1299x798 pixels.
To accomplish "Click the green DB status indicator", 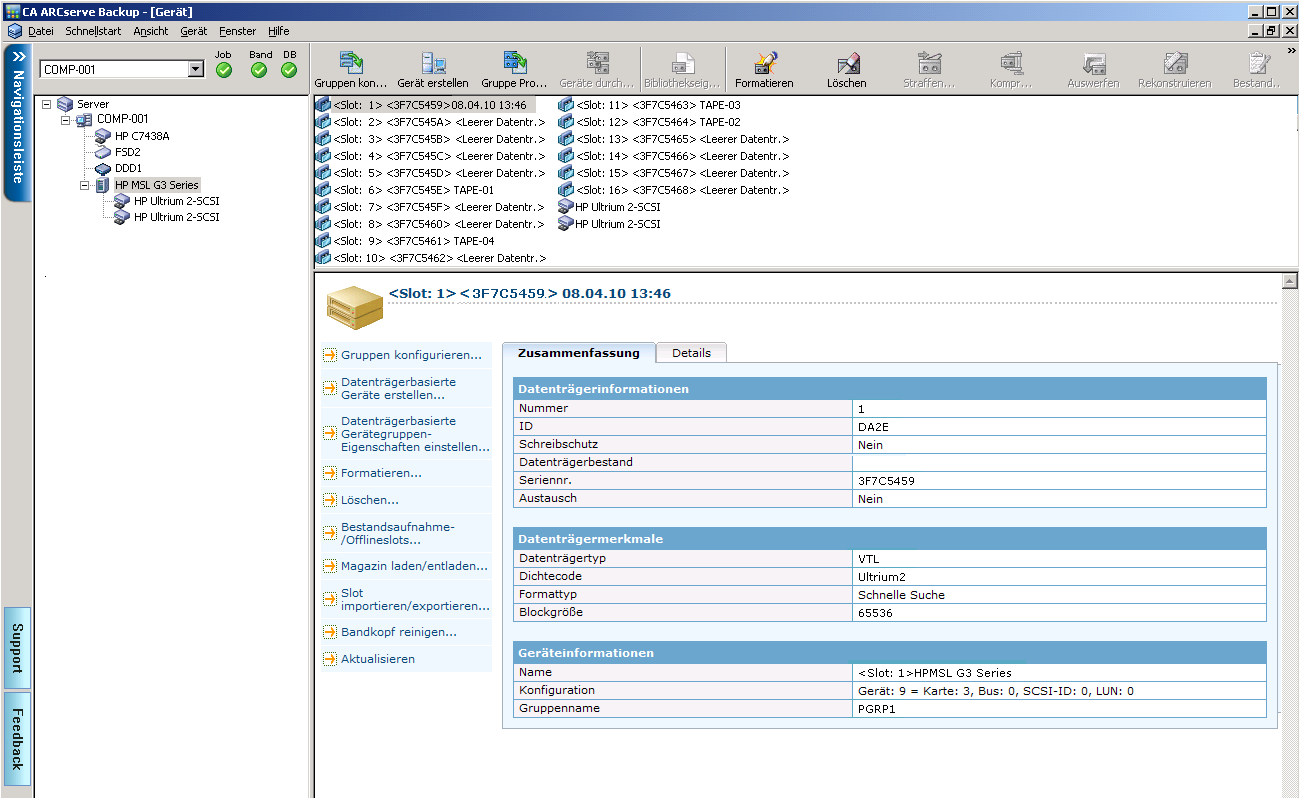I will pos(289,70).
